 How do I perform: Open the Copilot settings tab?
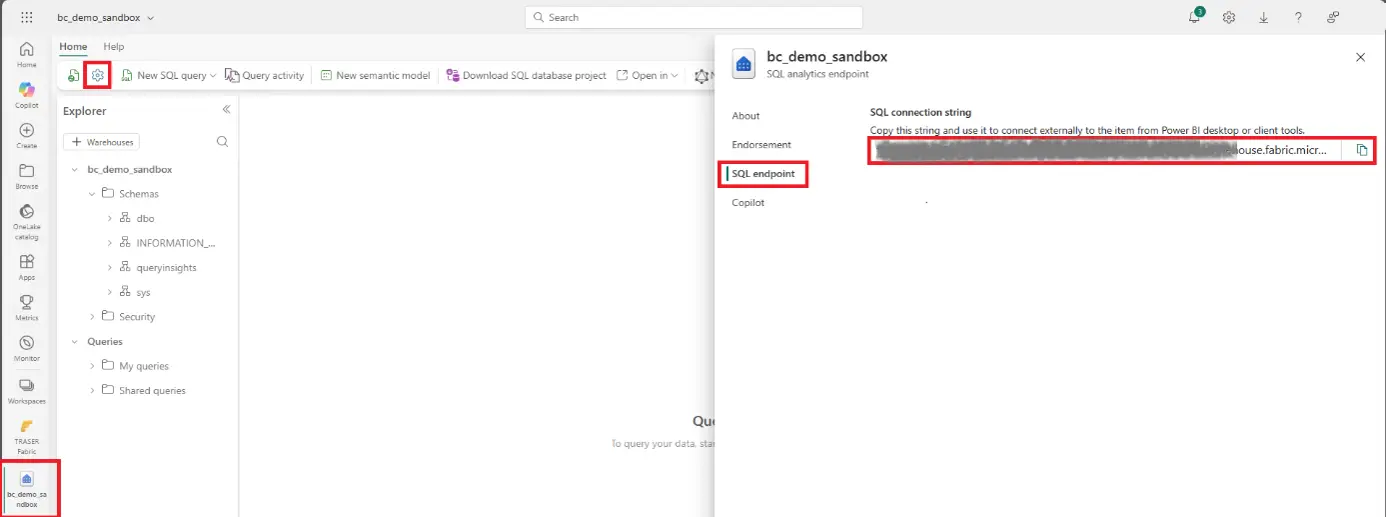748,203
